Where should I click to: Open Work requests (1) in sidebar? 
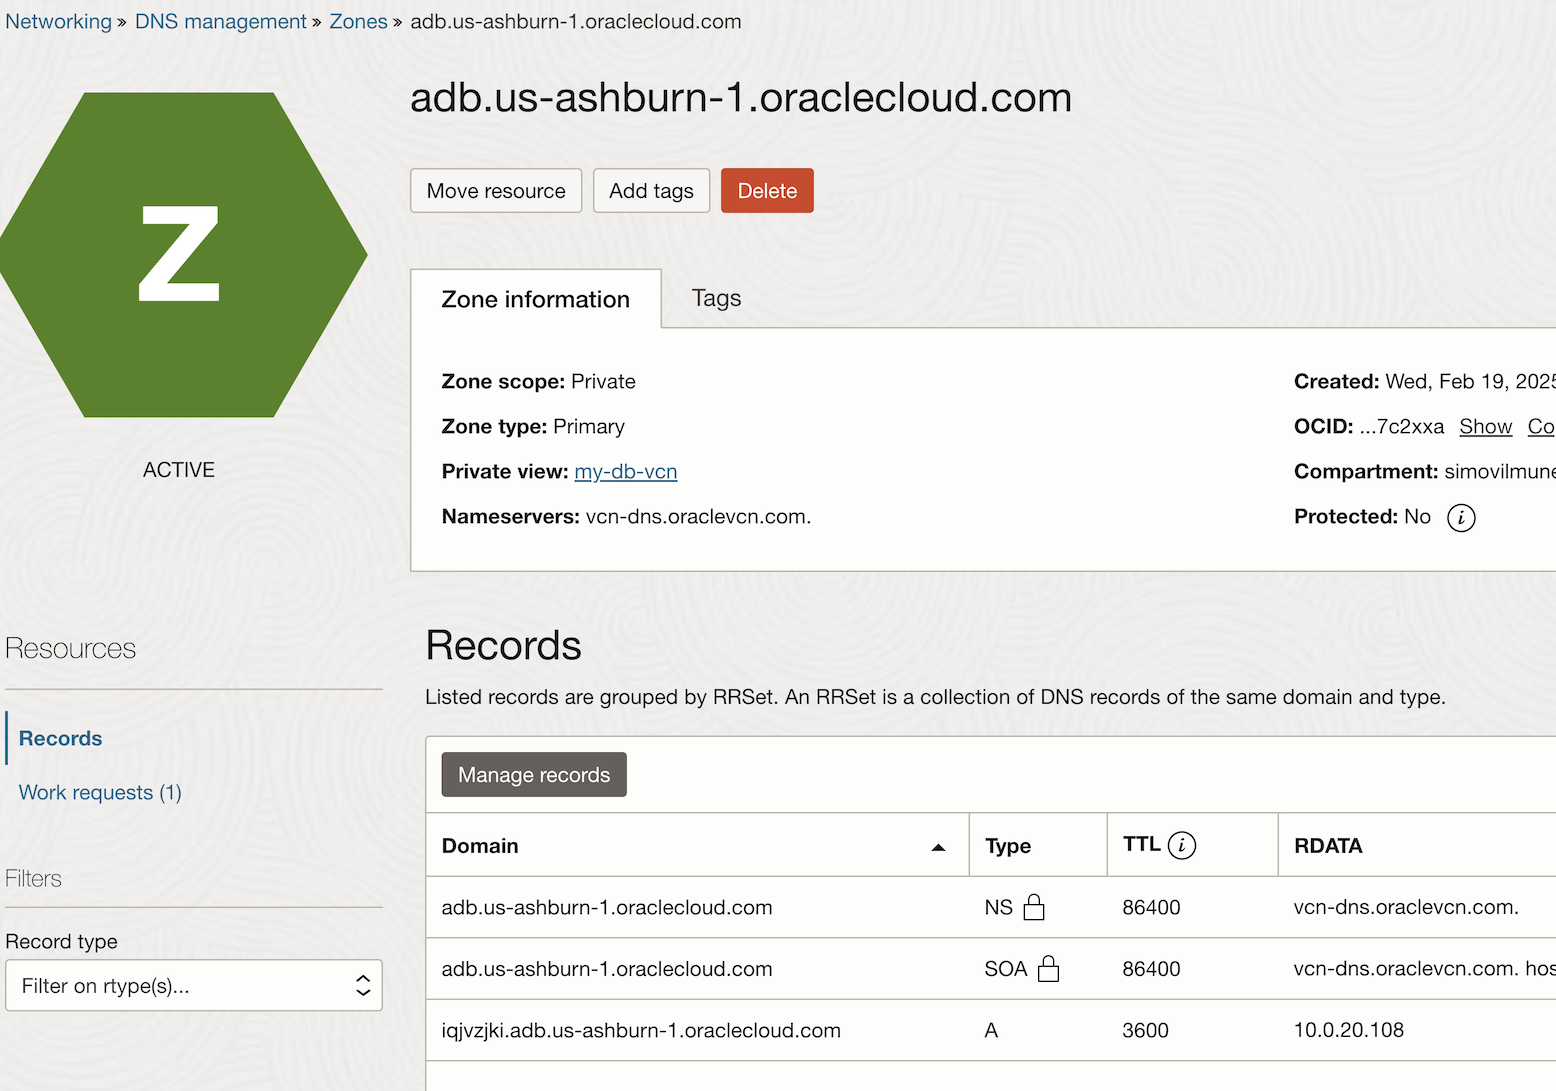click(100, 792)
